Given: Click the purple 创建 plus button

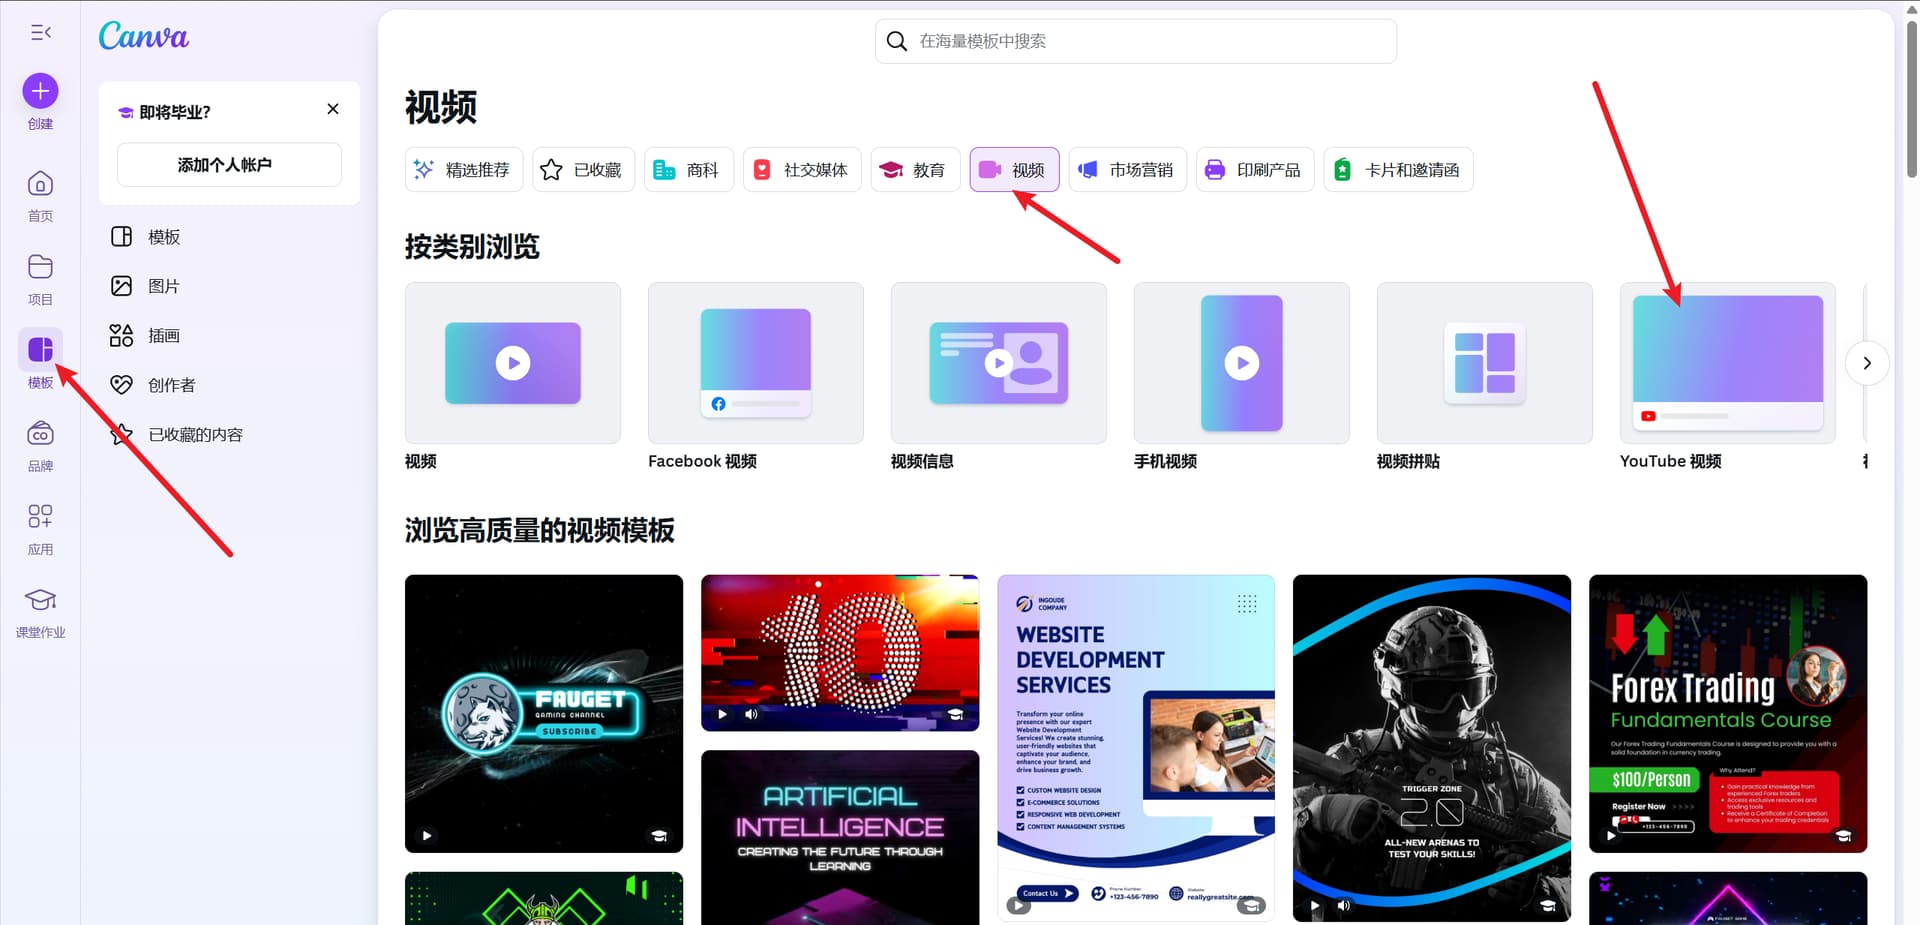Looking at the screenshot, I should [x=40, y=91].
